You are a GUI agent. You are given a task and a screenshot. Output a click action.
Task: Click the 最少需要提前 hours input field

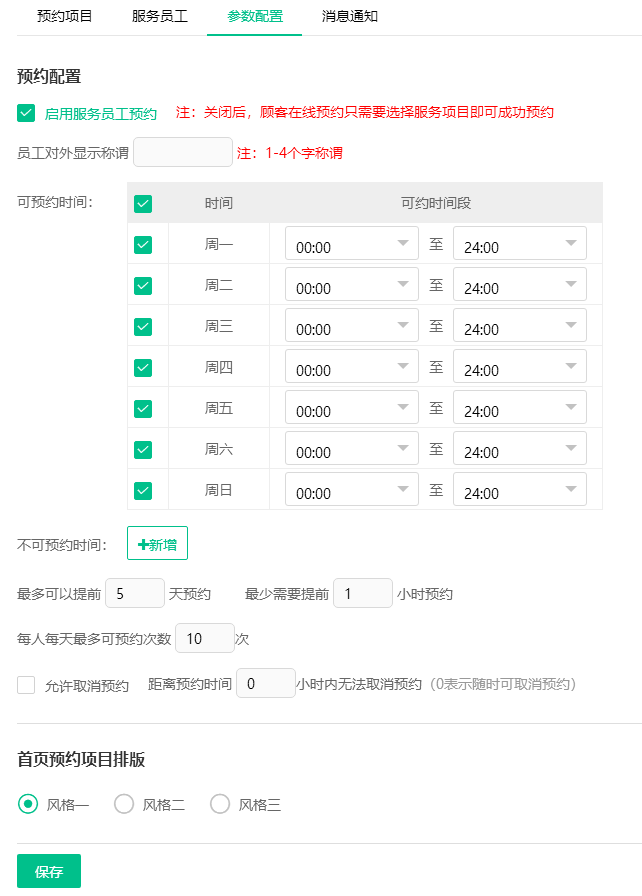(x=363, y=593)
